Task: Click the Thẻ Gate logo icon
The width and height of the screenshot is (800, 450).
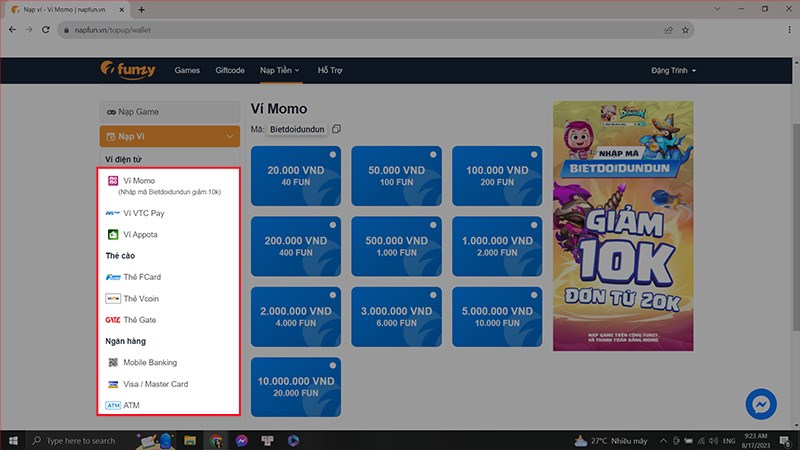Action: click(113, 320)
